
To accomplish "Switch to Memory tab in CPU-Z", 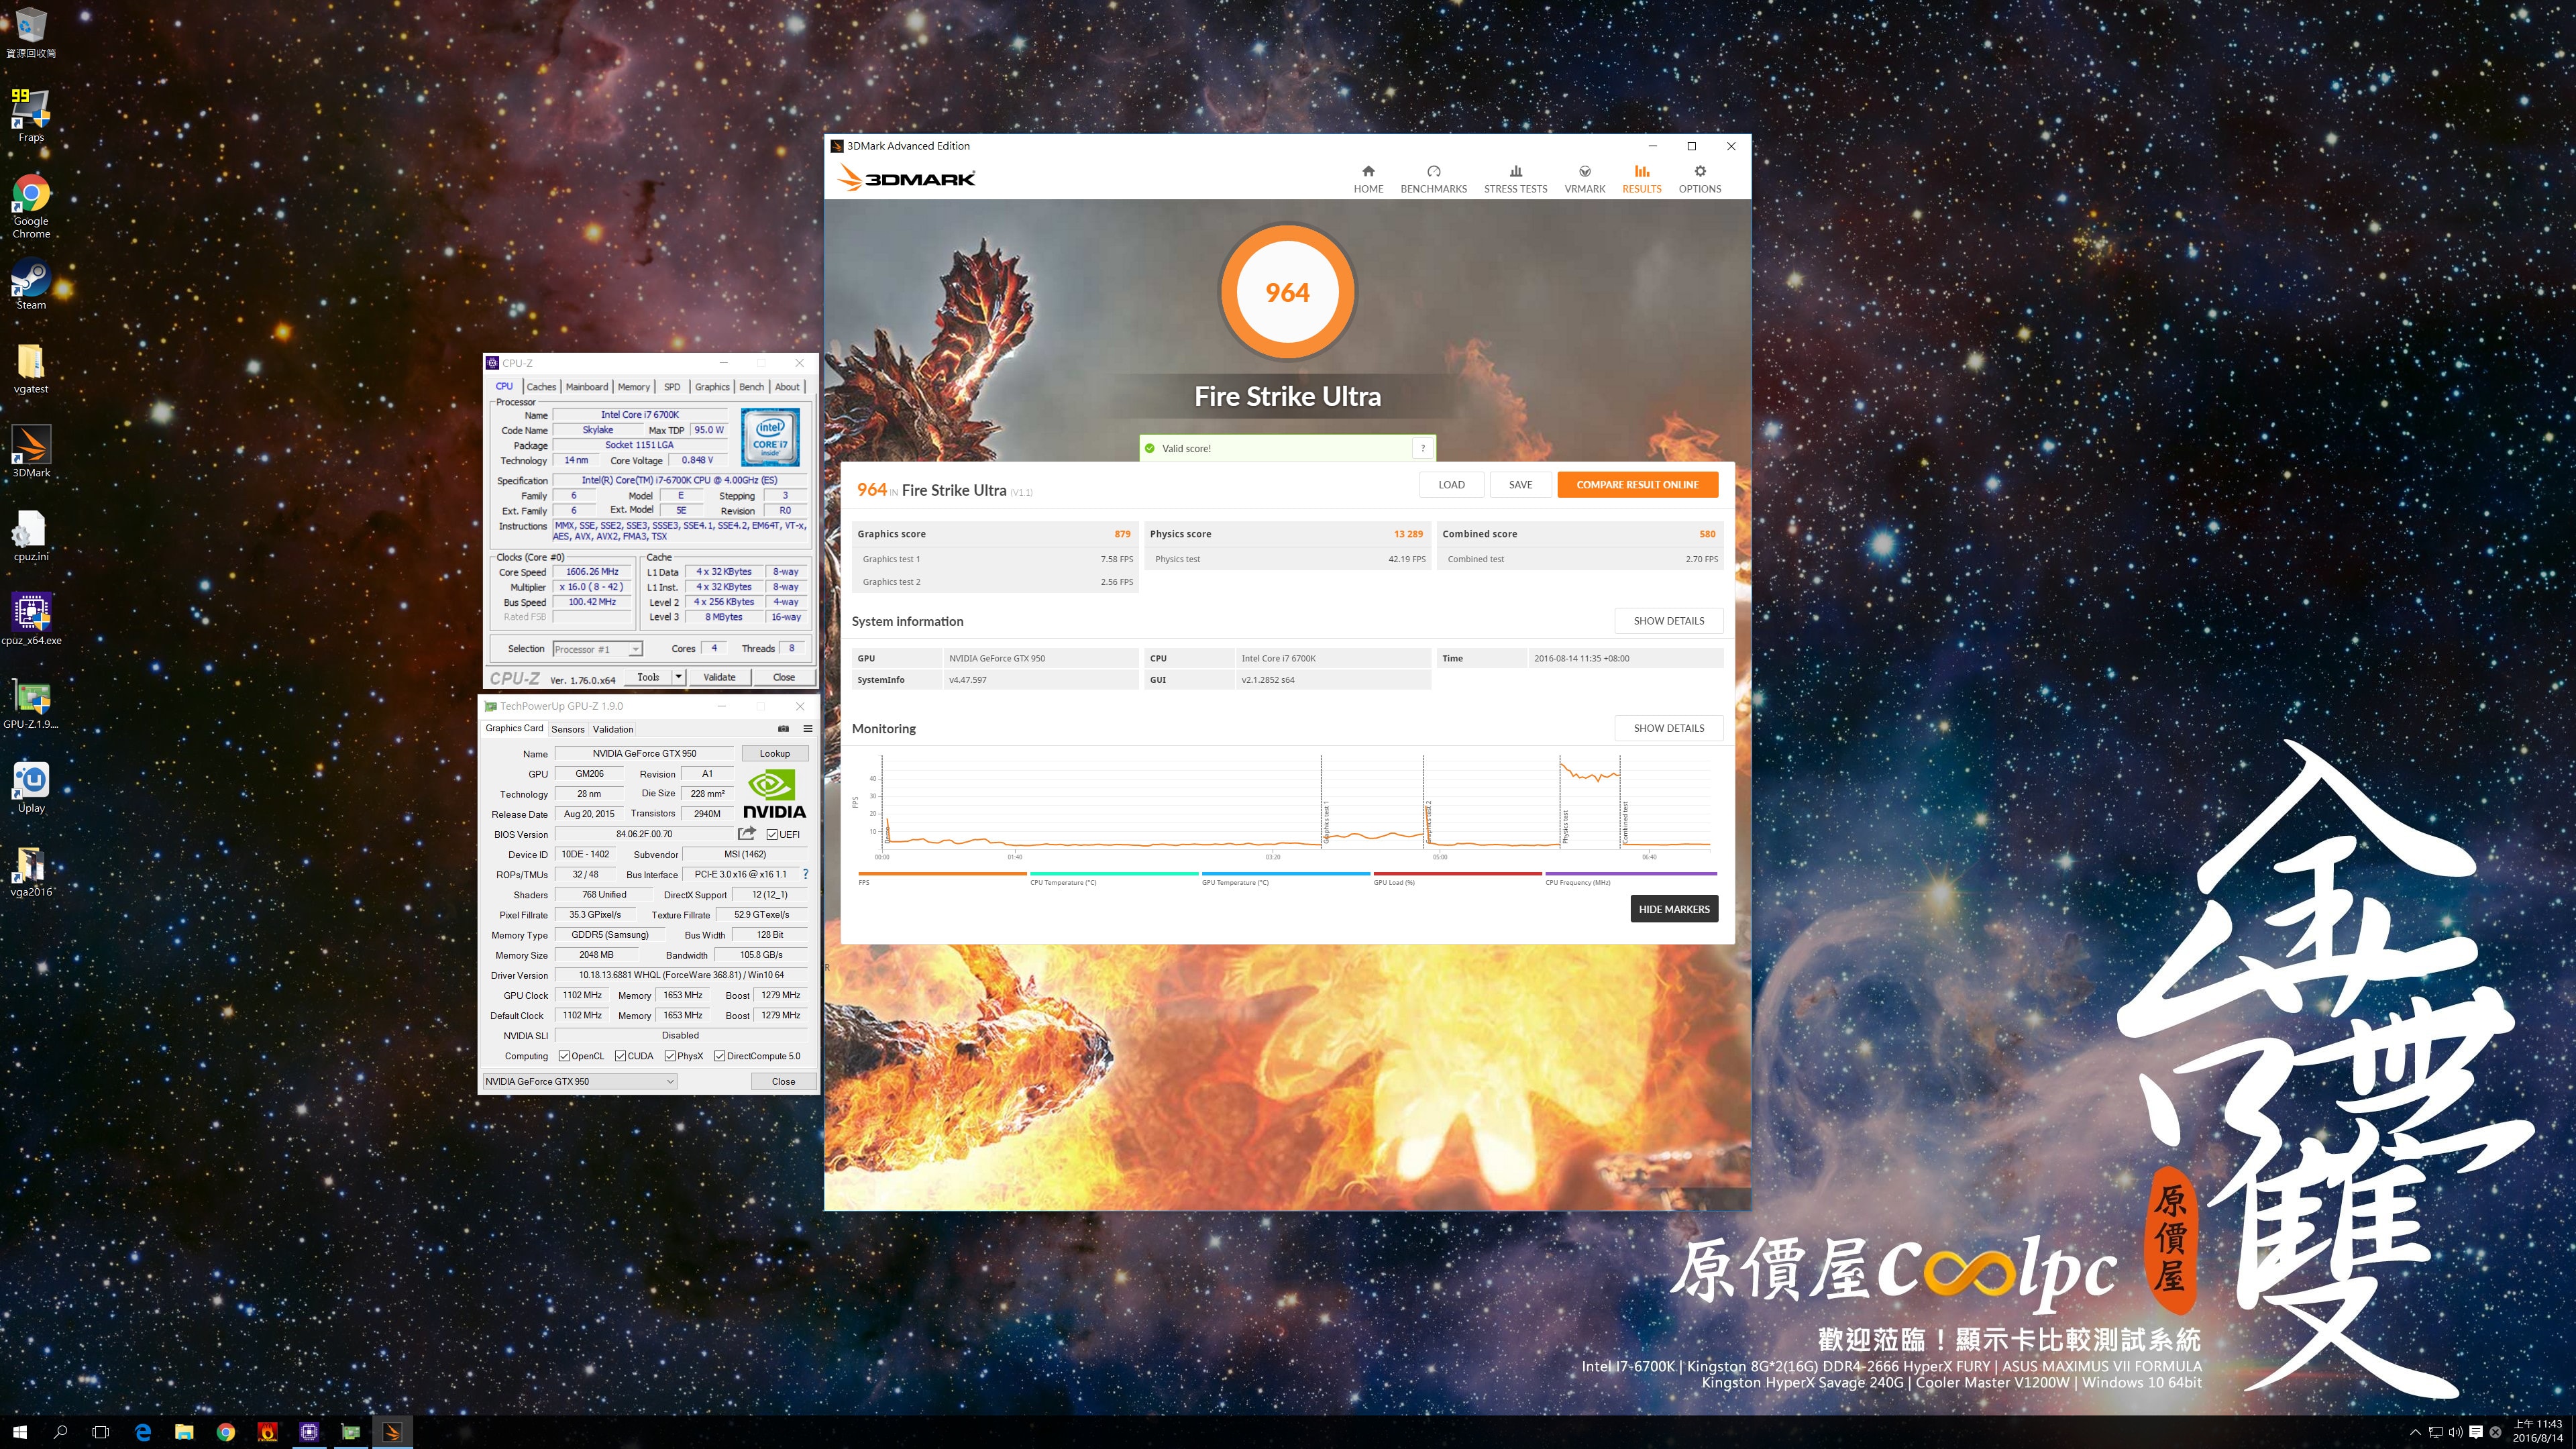I will pos(633,387).
